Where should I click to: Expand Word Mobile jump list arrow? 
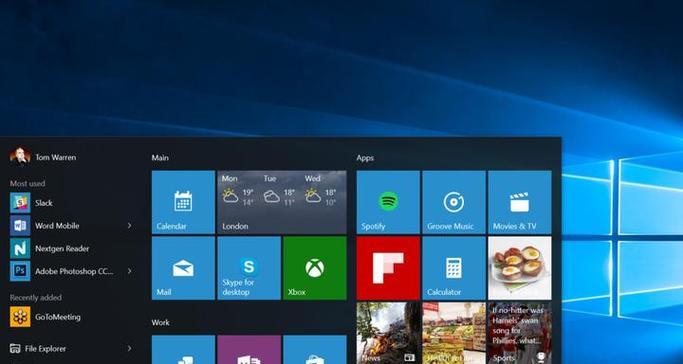click(x=129, y=226)
